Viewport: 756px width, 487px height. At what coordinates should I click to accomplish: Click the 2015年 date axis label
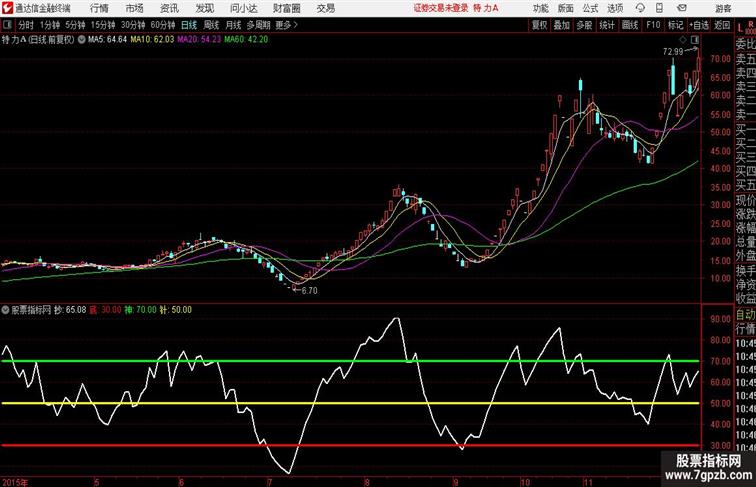pyautogui.click(x=15, y=482)
